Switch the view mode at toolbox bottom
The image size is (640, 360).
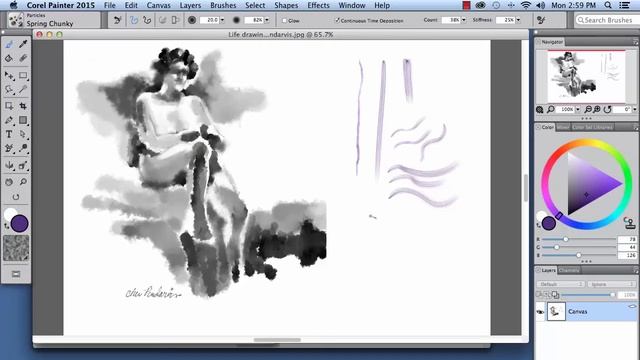coord(16,274)
